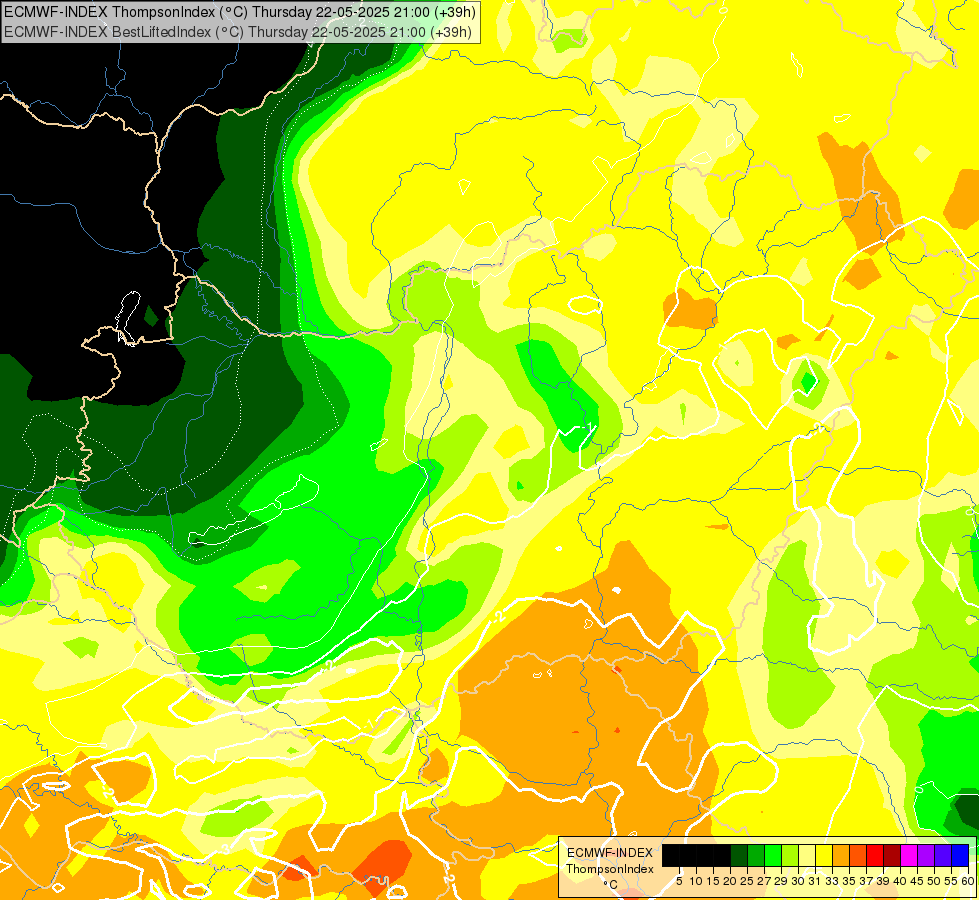Screen dimensions: 979x900
Task: Select the medium green legend swatch for 25–27
Action: coord(755,855)
